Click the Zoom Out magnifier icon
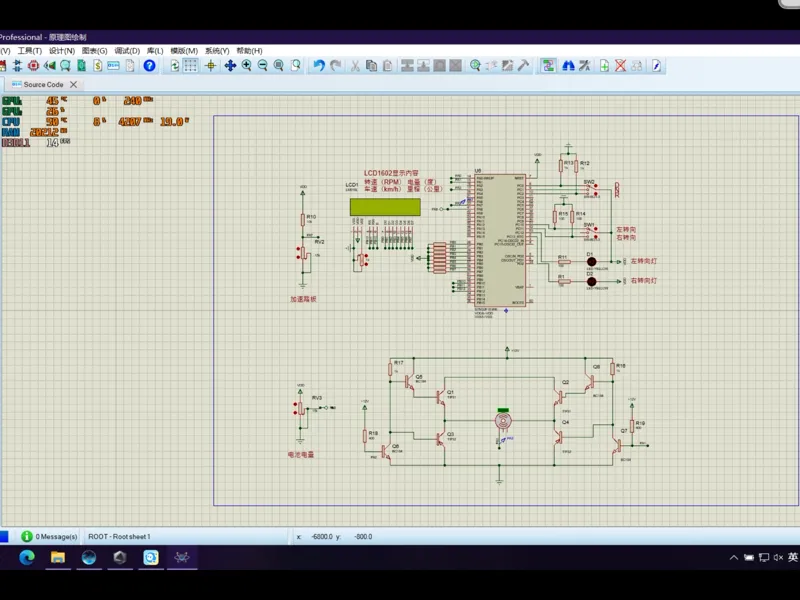Viewport: 800px width, 600px height. [263, 65]
